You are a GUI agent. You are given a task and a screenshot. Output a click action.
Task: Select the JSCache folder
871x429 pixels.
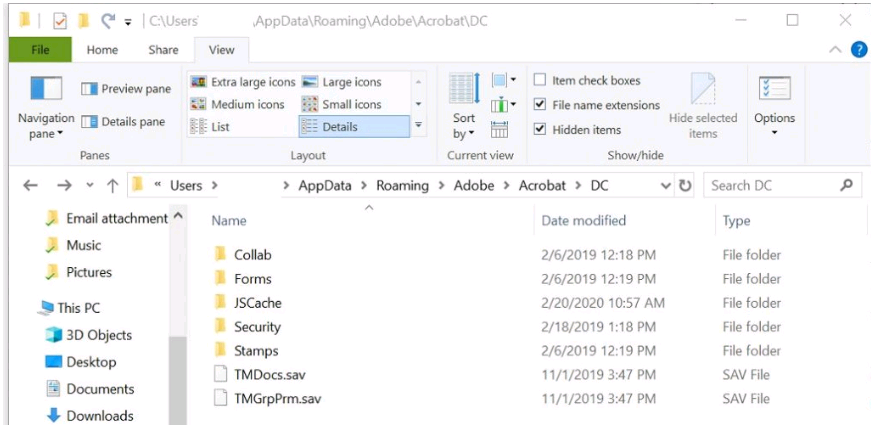(257, 303)
